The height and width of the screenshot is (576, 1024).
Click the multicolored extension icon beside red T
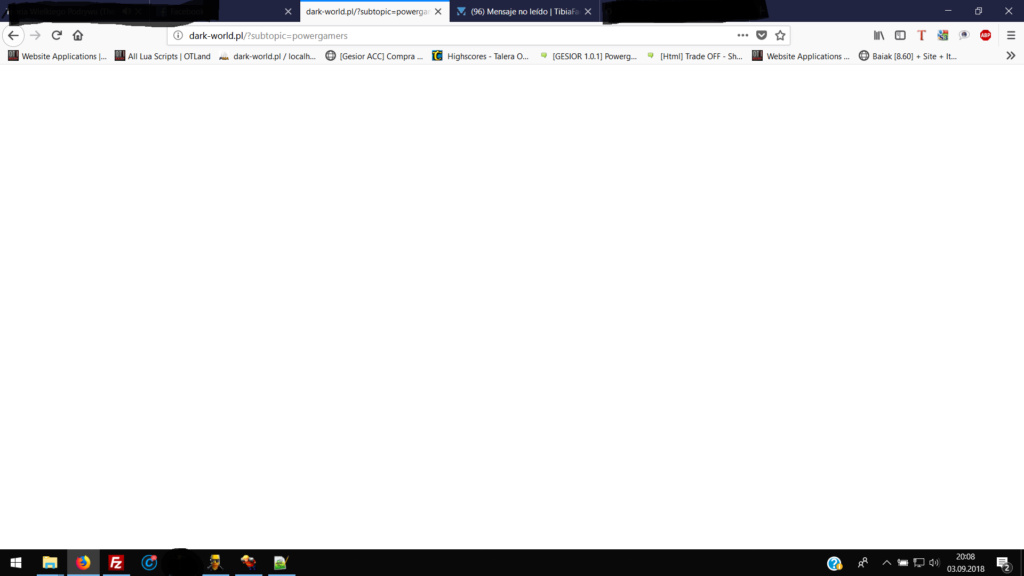[942, 35]
